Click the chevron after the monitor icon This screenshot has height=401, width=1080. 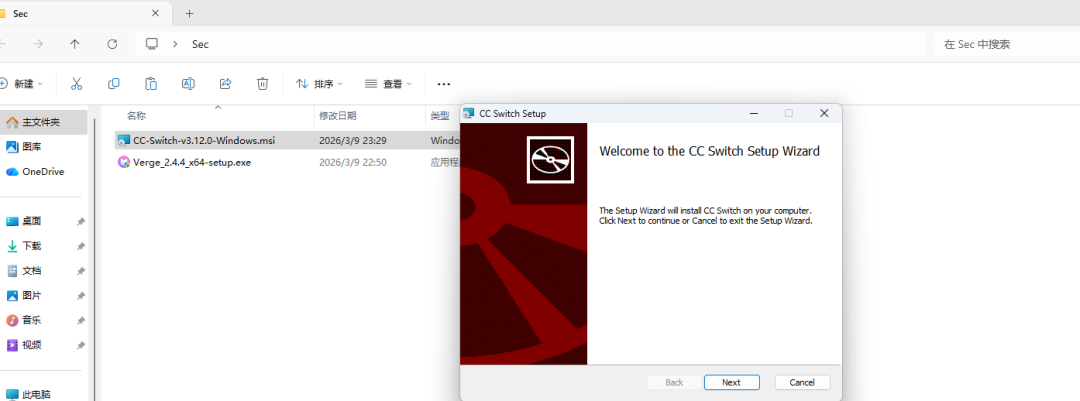tap(176, 44)
